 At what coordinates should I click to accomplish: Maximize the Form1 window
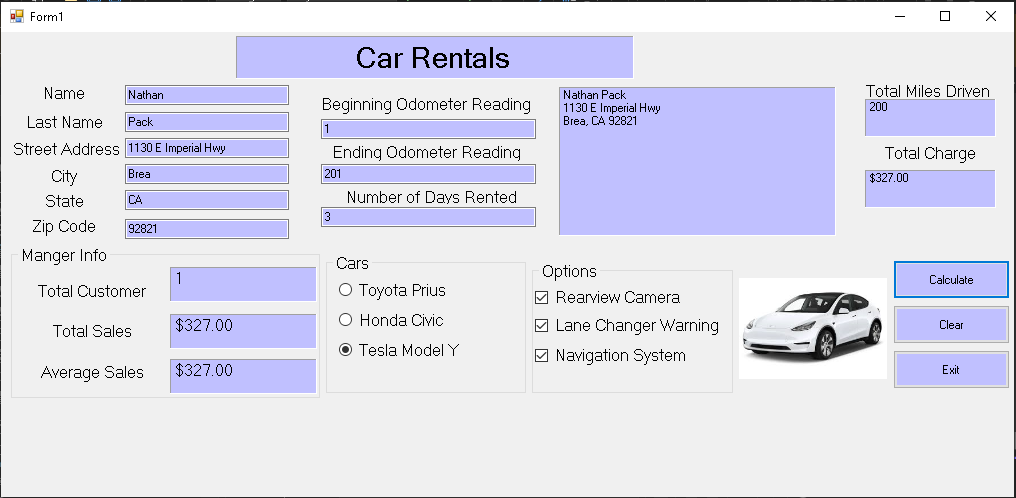[944, 16]
